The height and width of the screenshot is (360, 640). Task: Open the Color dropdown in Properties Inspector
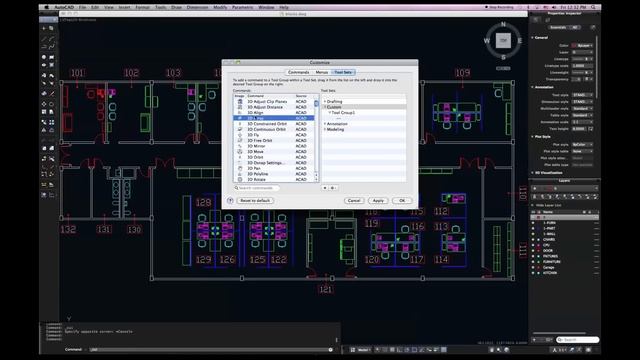click(x=582, y=45)
